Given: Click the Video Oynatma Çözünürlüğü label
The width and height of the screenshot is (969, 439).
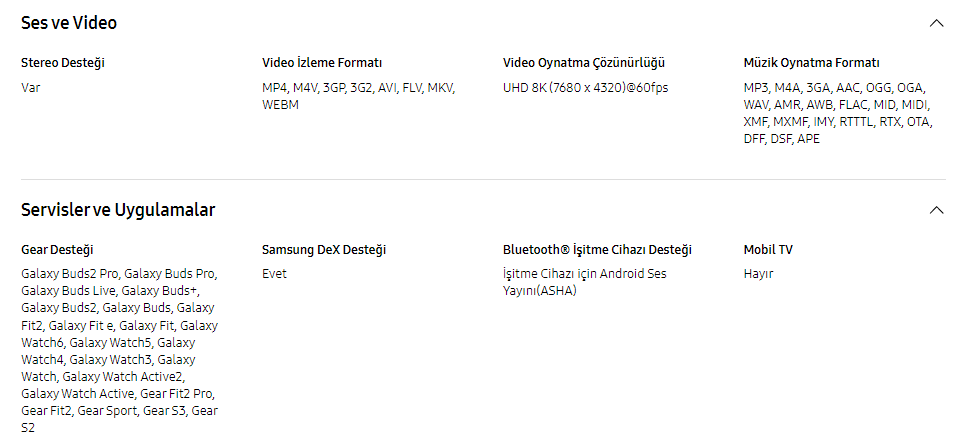Looking at the screenshot, I should (x=584, y=63).
